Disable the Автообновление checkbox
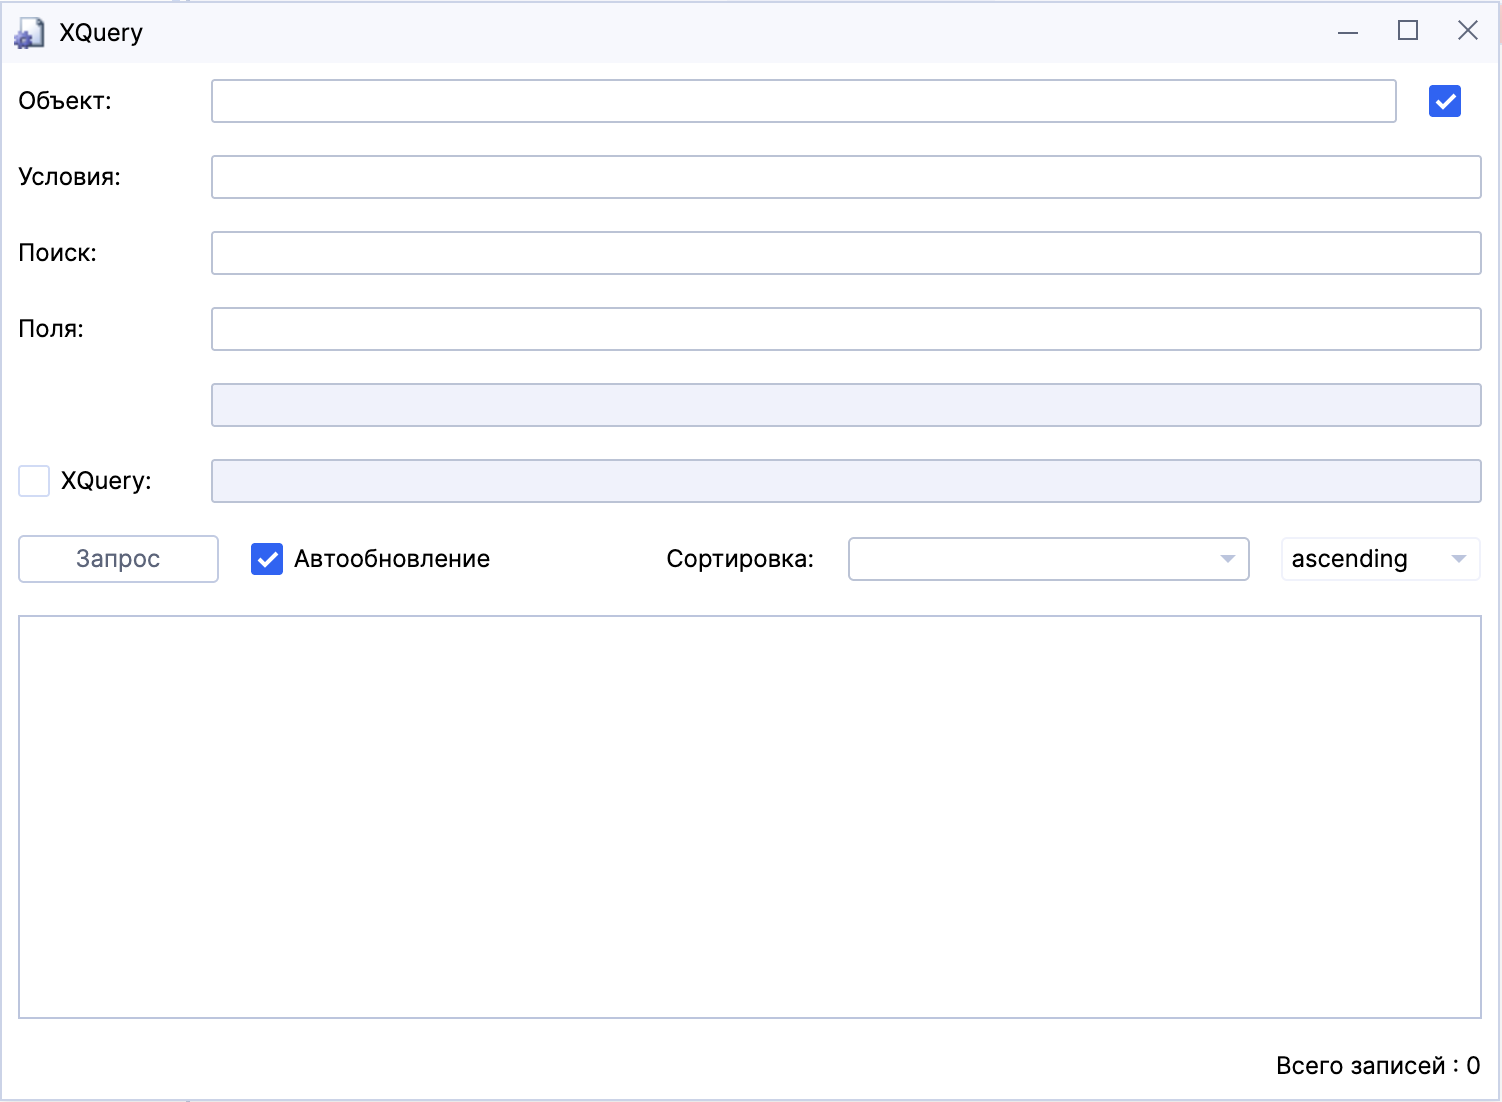1502x1102 pixels. [x=267, y=559]
